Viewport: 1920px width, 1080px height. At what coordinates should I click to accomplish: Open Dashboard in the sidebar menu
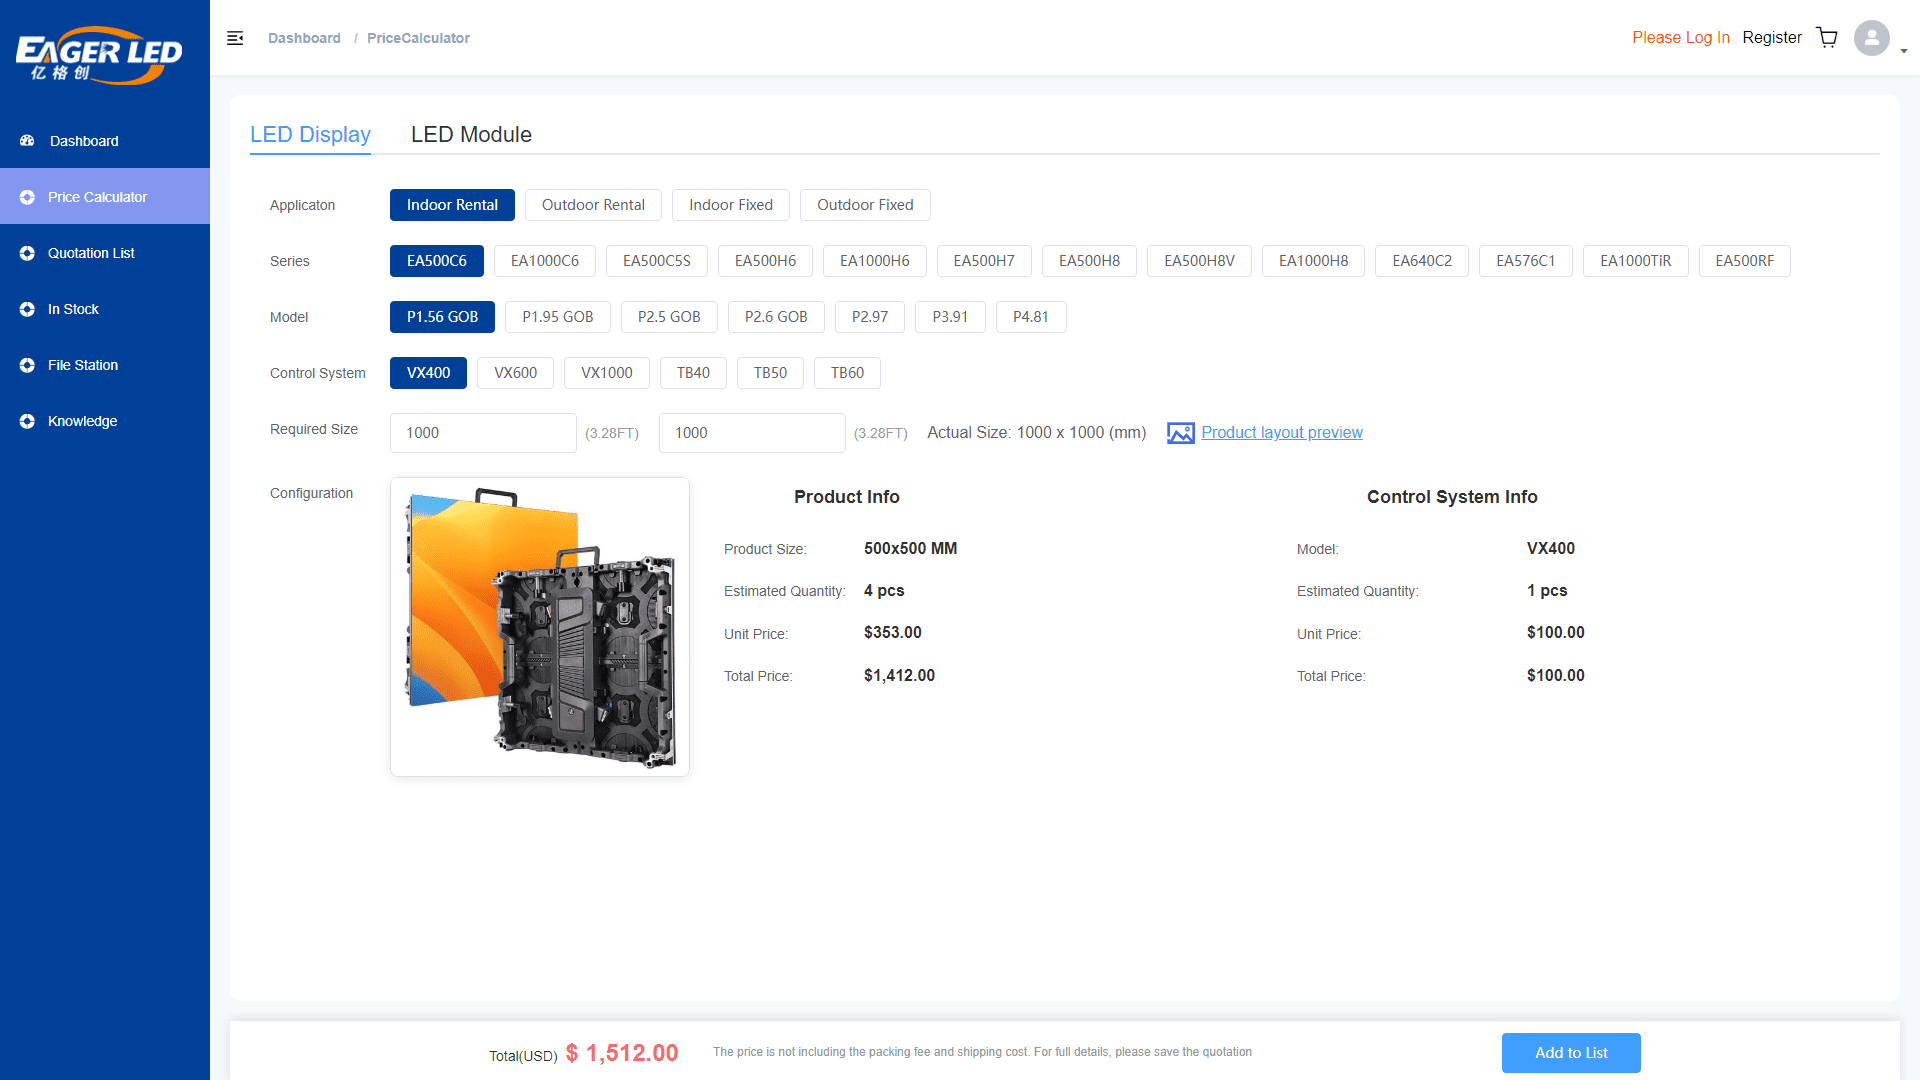(105, 141)
